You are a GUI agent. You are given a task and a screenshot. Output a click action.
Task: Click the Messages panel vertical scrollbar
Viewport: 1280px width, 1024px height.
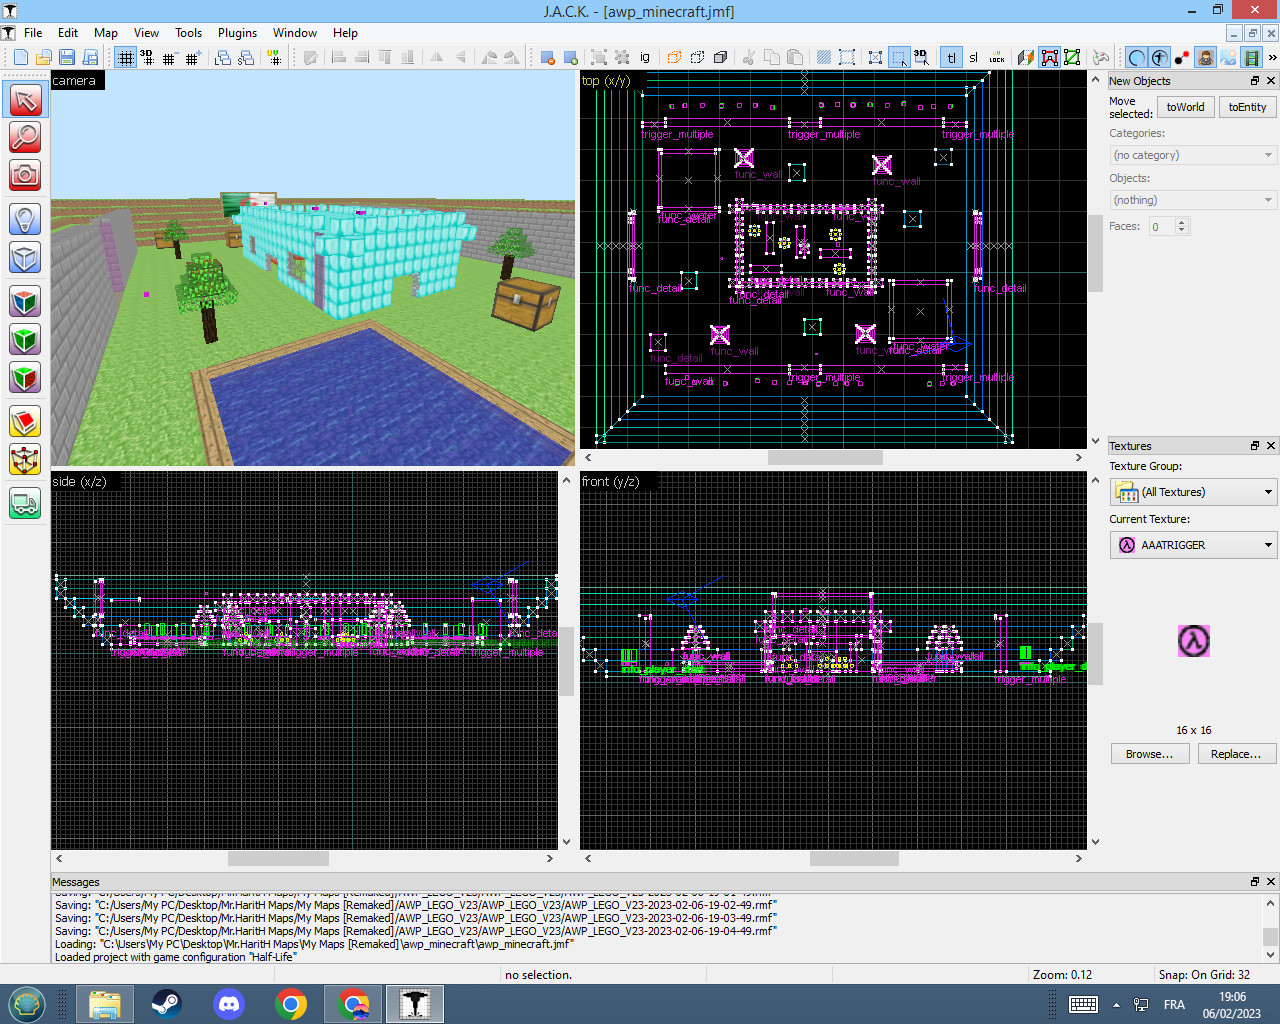coord(1270,927)
